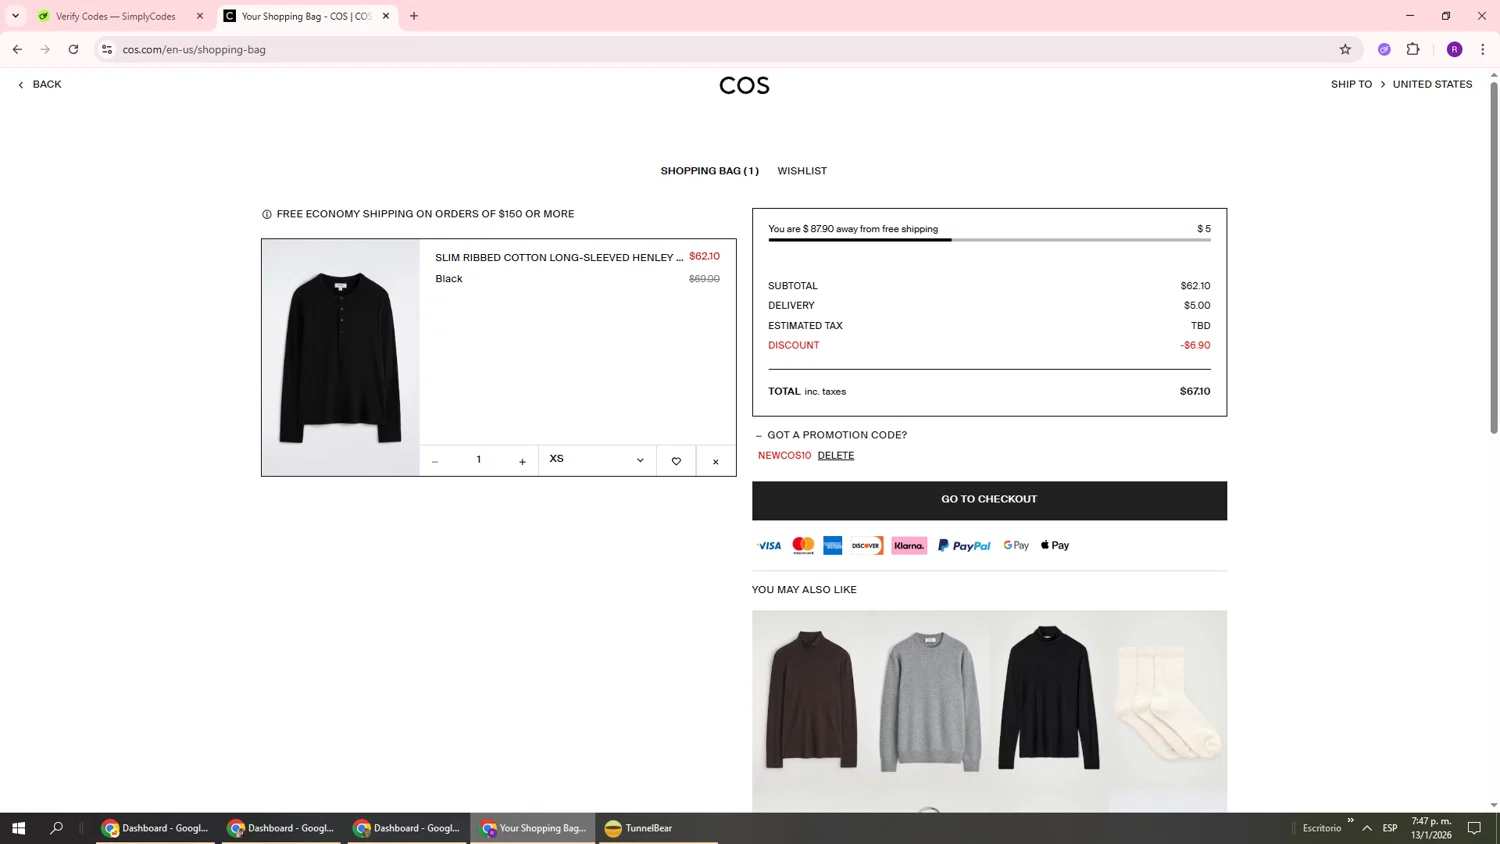Click the free shipping progress bar

click(x=989, y=240)
